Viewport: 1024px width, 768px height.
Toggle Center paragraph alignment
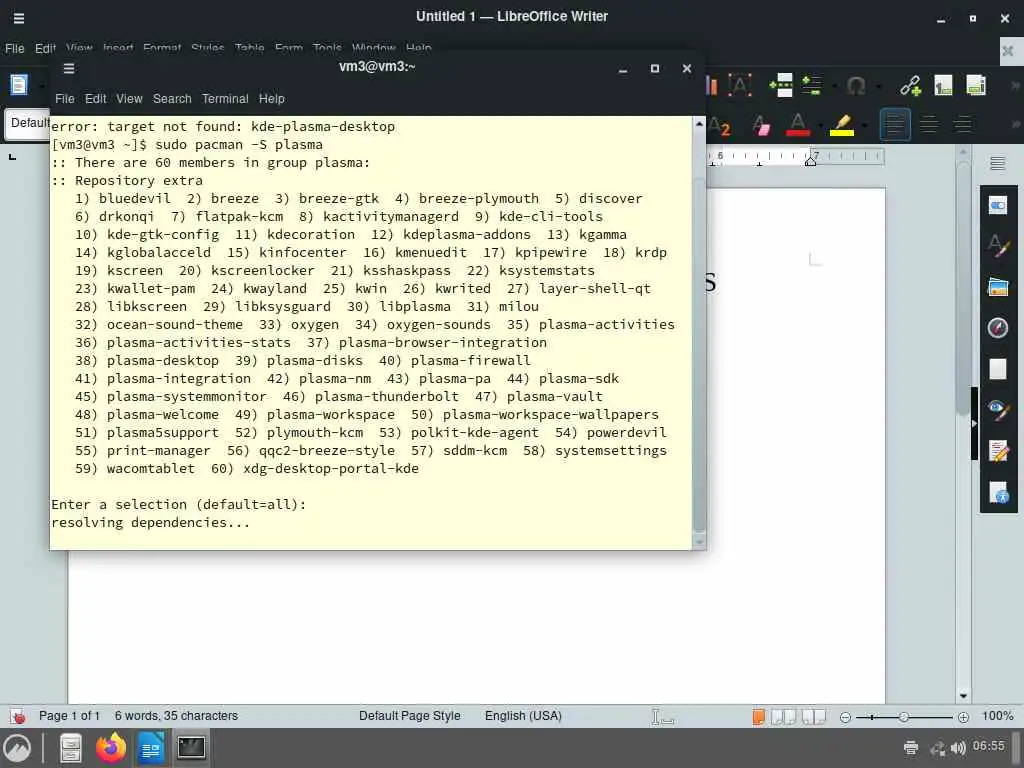point(929,124)
